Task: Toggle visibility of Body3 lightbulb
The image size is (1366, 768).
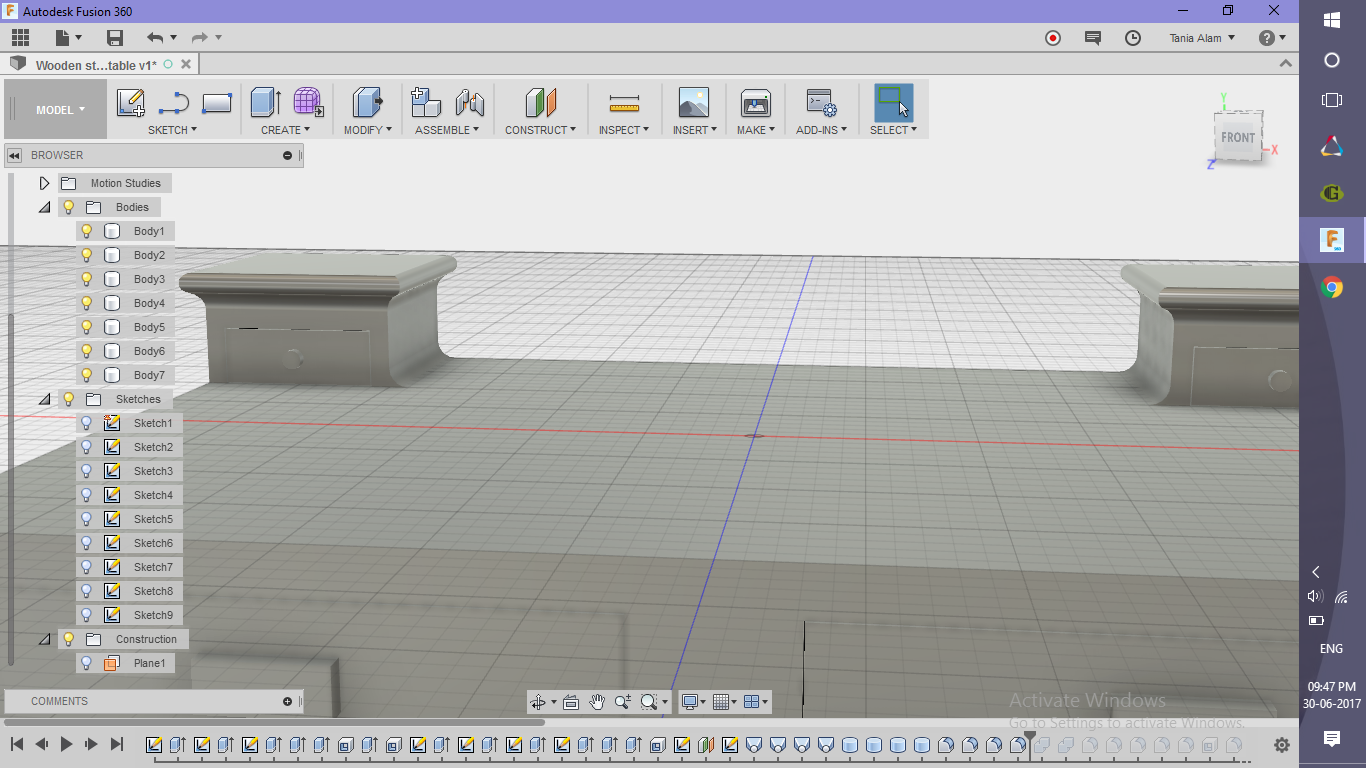Action: [x=87, y=279]
